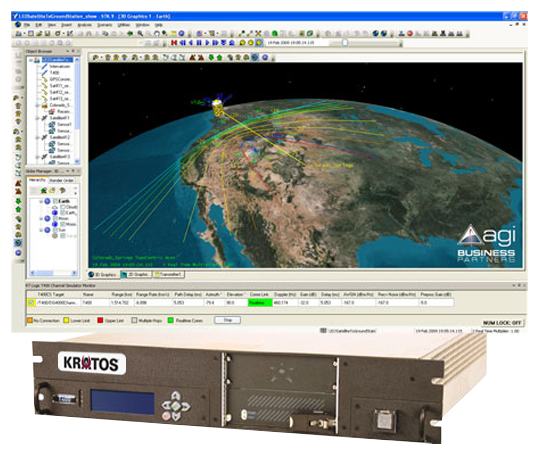
Task: Select the Intersatcom item in Object Browser
Action: click(60, 66)
